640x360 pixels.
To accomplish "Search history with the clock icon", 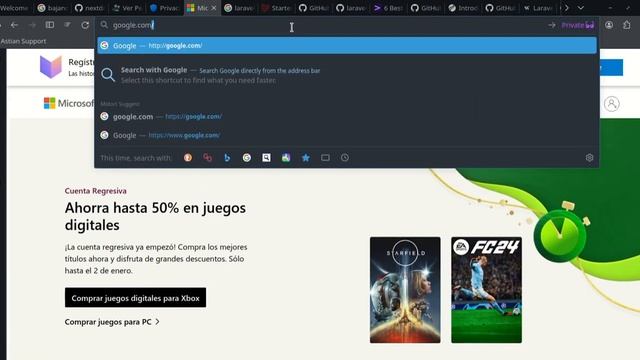I will tap(344, 158).
